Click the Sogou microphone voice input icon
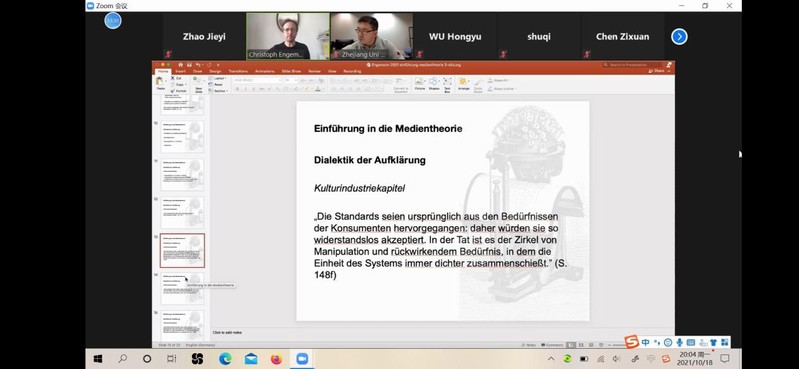The width and height of the screenshot is (799, 369). point(679,342)
